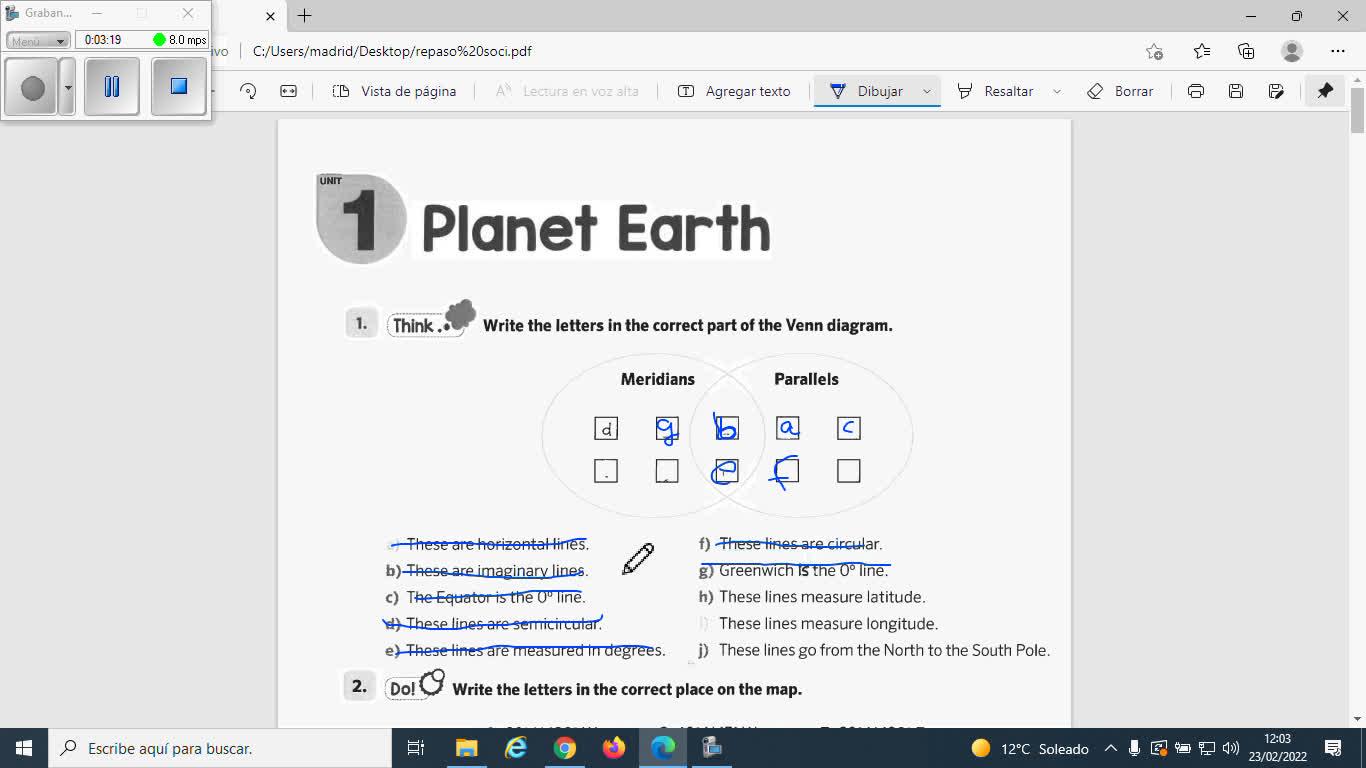
Task: Click the Microsoft Edge taskbar icon
Action: 663,748
